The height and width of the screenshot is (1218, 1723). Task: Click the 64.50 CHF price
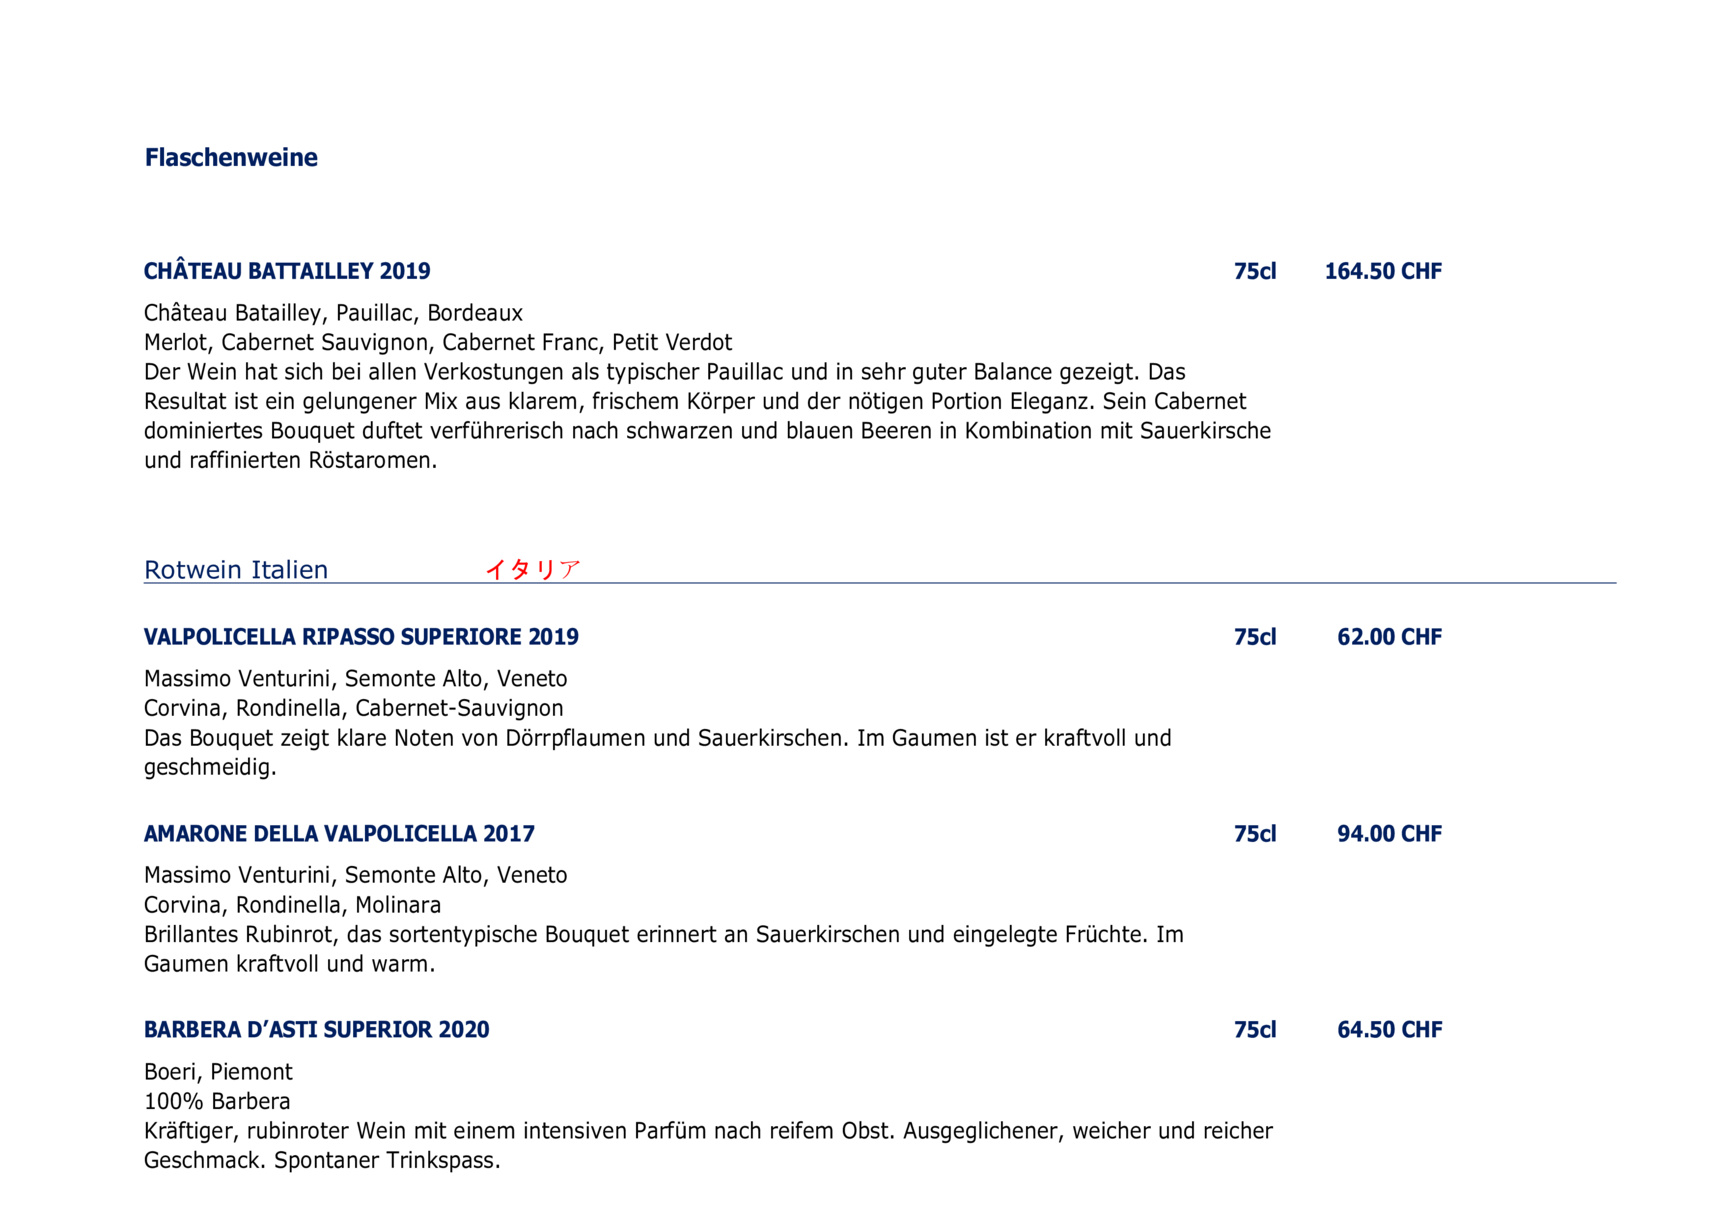pos(1389,1030)
